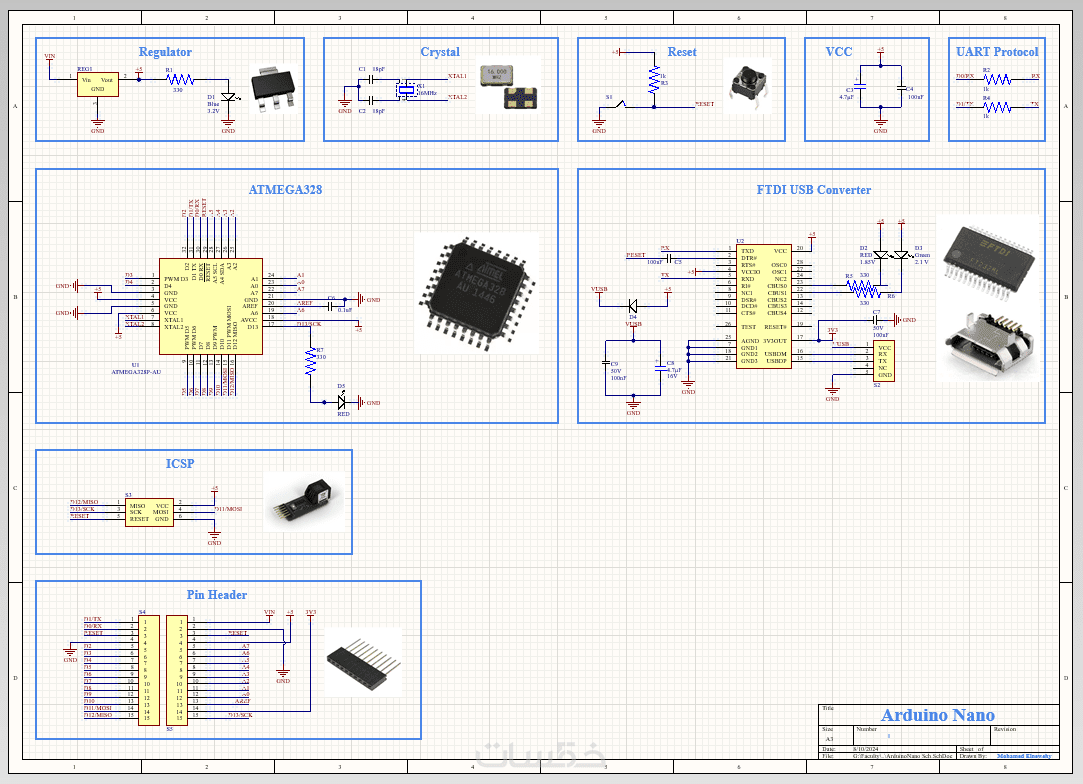Click the voltage regulator package photo

(274, 88)
